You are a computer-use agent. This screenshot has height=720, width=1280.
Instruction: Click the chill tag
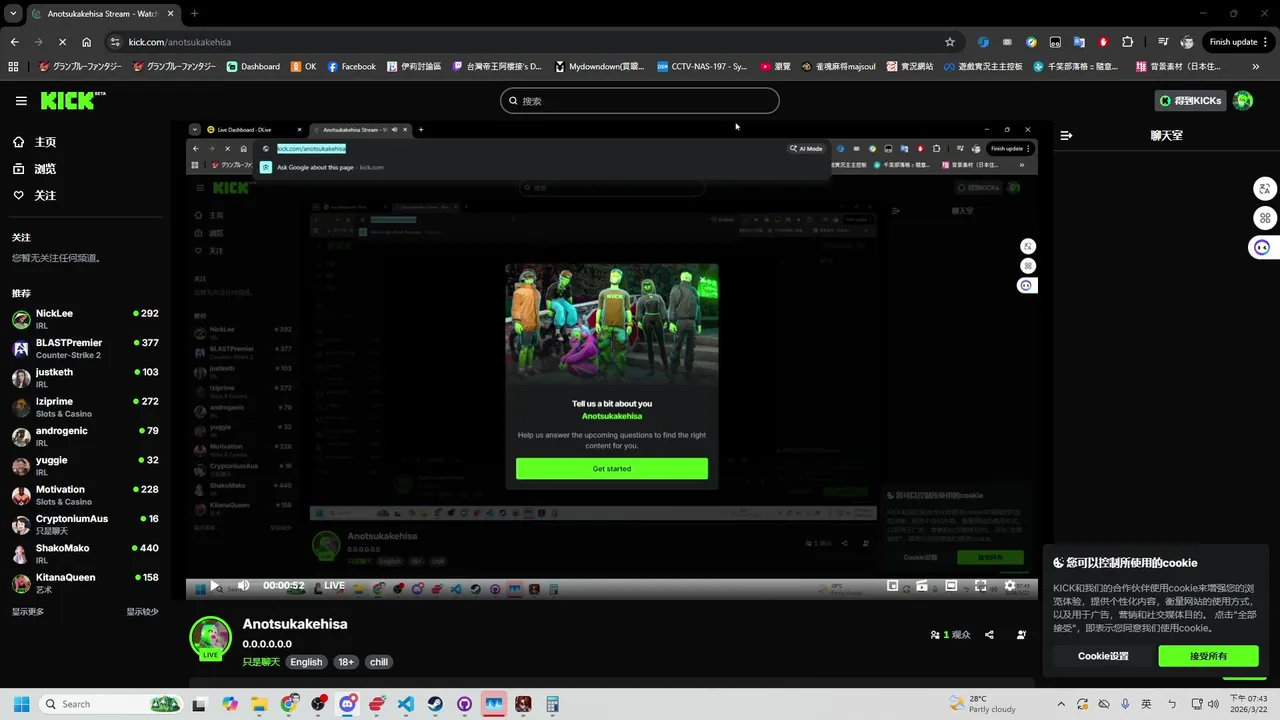[x=378, y=662]
